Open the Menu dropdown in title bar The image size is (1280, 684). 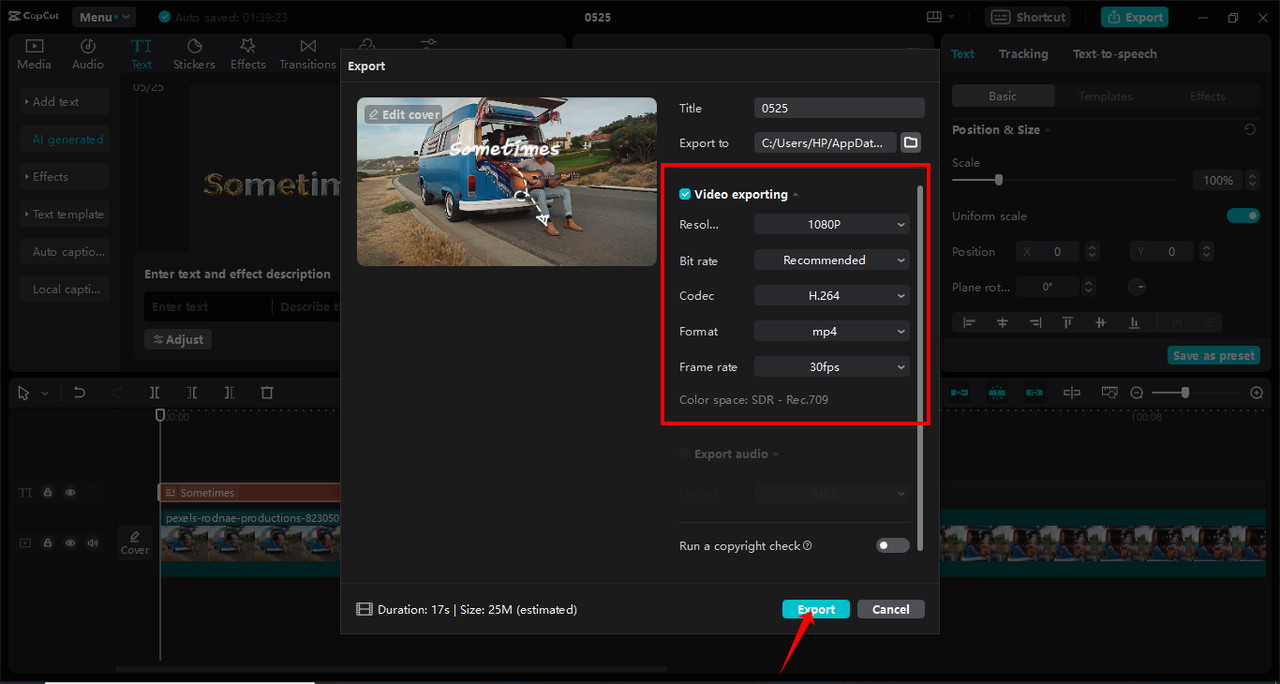click(103, 17)
